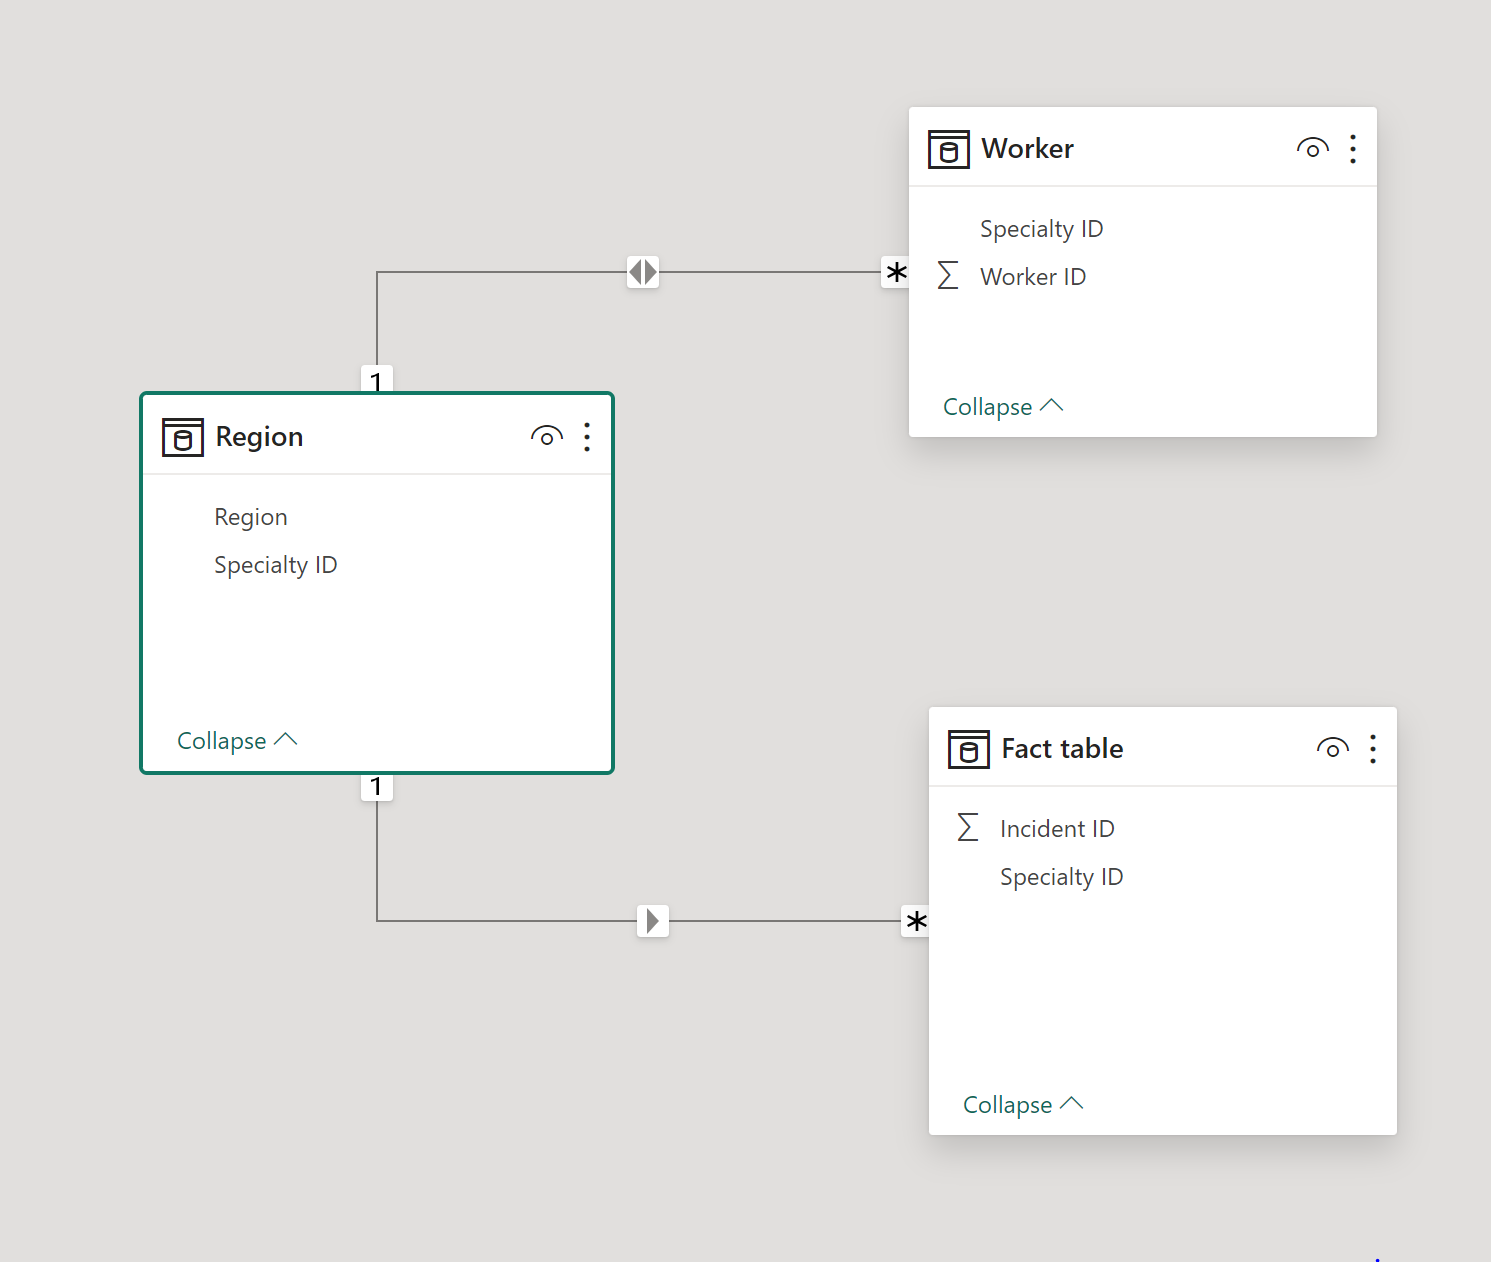Open the Region table more options menu
This screenshot has height=1262, width=1491.
(x=587, y=437)
